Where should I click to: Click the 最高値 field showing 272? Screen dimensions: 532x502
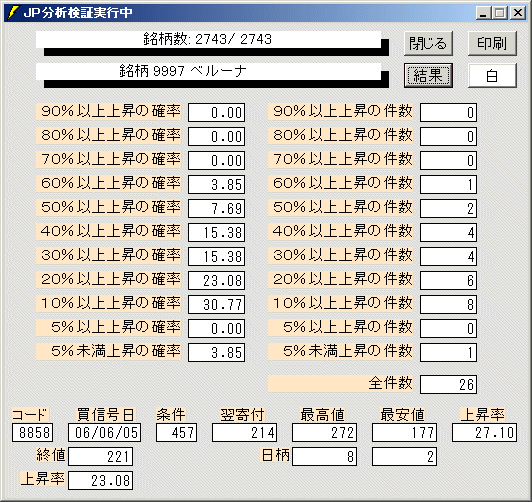pos(324,432)
